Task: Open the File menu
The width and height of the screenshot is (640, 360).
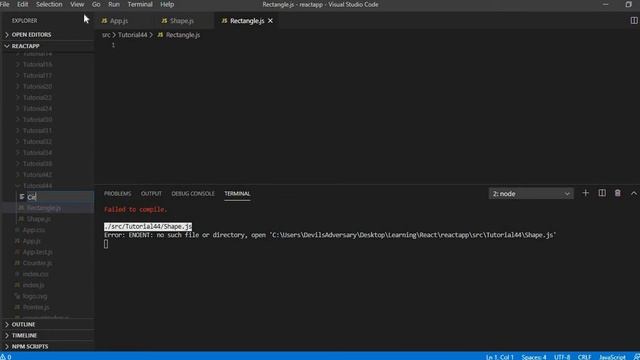Action: point(4,4)
